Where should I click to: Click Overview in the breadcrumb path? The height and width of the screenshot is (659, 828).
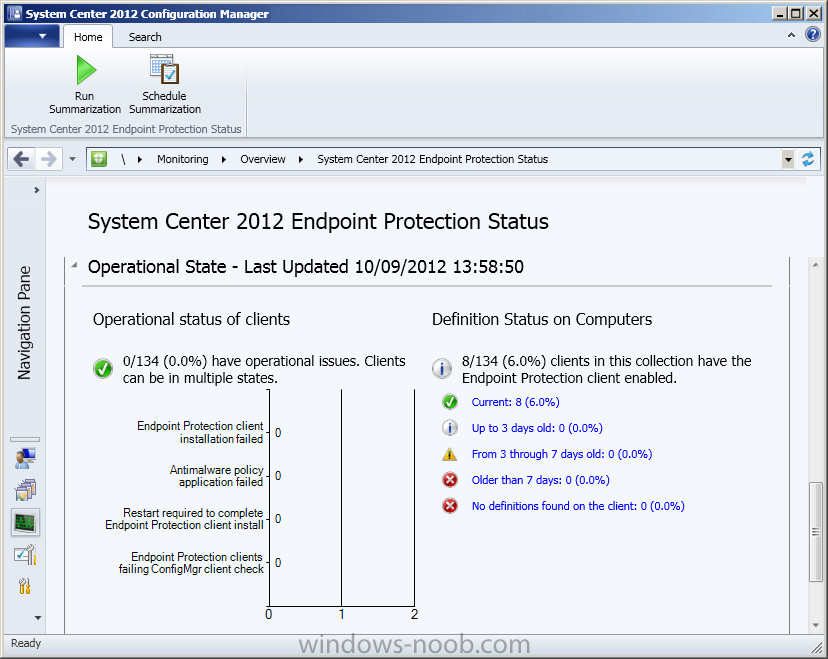click(263, 159)
